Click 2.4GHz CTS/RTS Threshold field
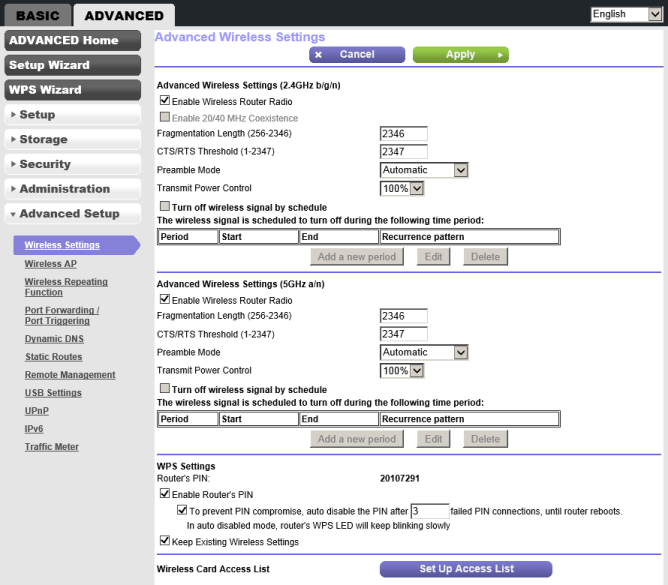Screen dimensions: 668x585 (x=403, y=151)
